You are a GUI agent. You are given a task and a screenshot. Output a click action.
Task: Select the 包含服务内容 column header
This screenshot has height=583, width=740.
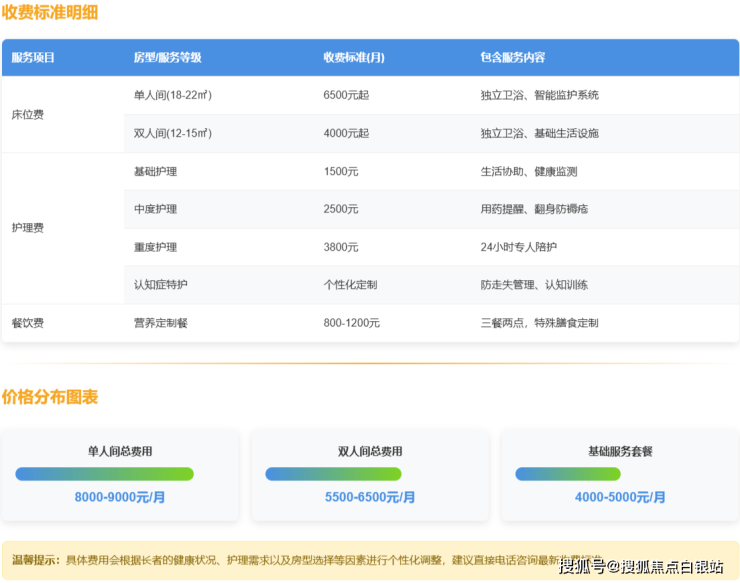[x=513, y=58]
